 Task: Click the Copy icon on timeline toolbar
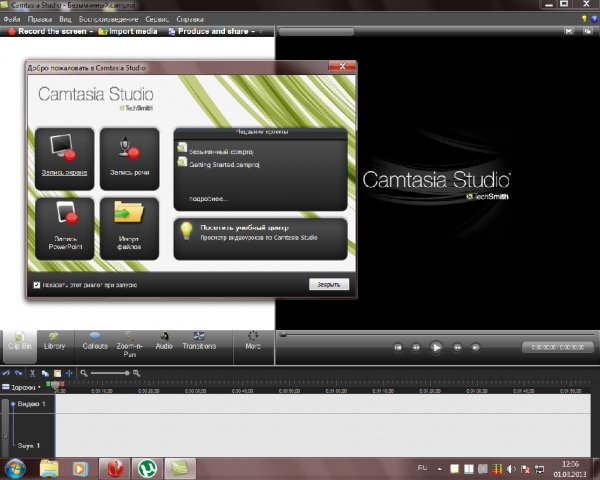pos(45,373)
